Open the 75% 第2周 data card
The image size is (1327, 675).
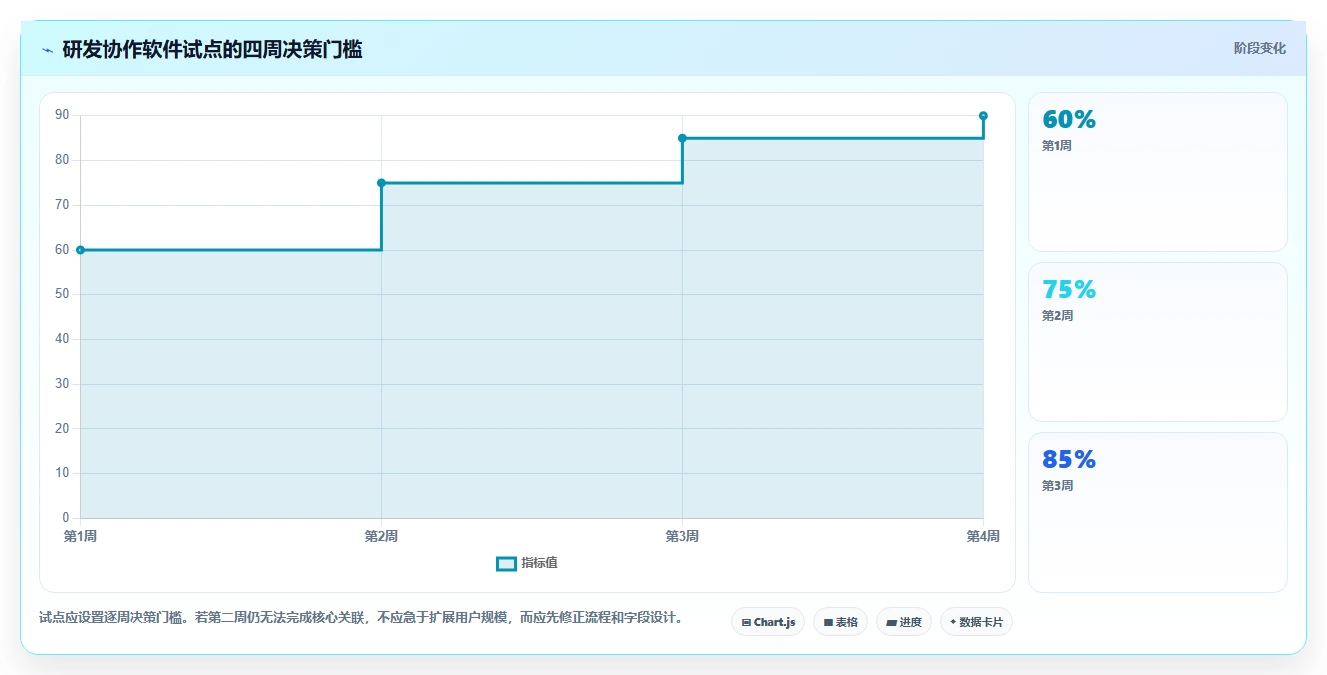(x=1157, y=342)
